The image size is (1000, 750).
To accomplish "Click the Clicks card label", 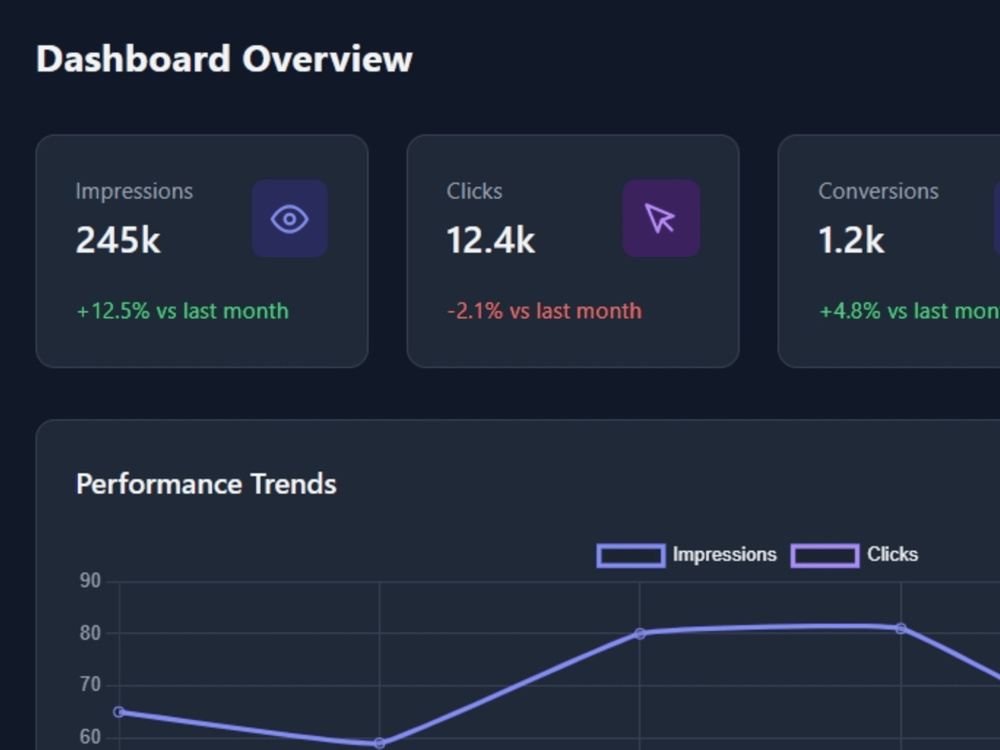I will pyautogui.click(x=474, y=191).
